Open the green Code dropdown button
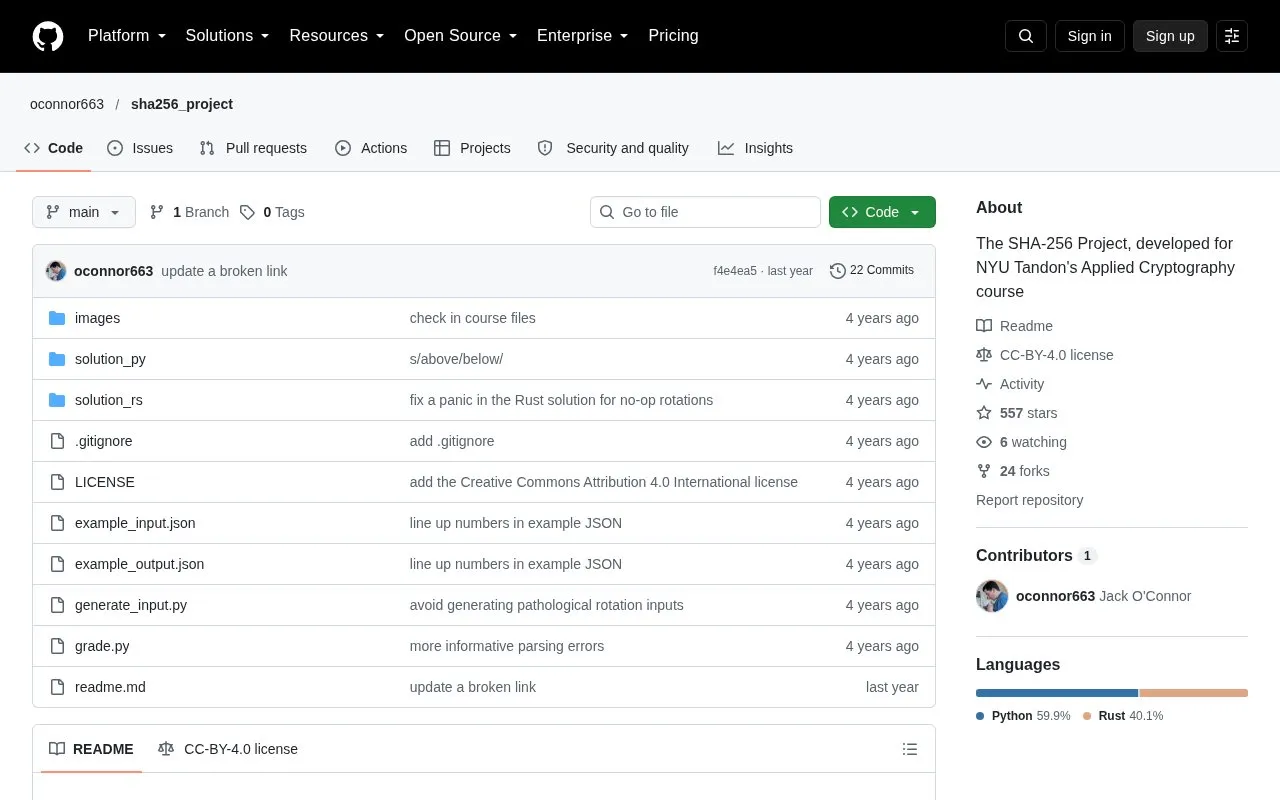The height and width of the screenshot is (800, 1280). coord(882,212)
